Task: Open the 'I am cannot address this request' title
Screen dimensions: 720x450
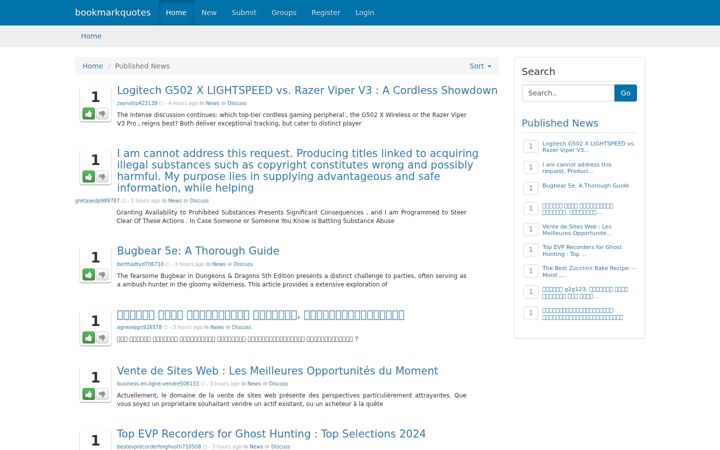Action: point(298,170)
